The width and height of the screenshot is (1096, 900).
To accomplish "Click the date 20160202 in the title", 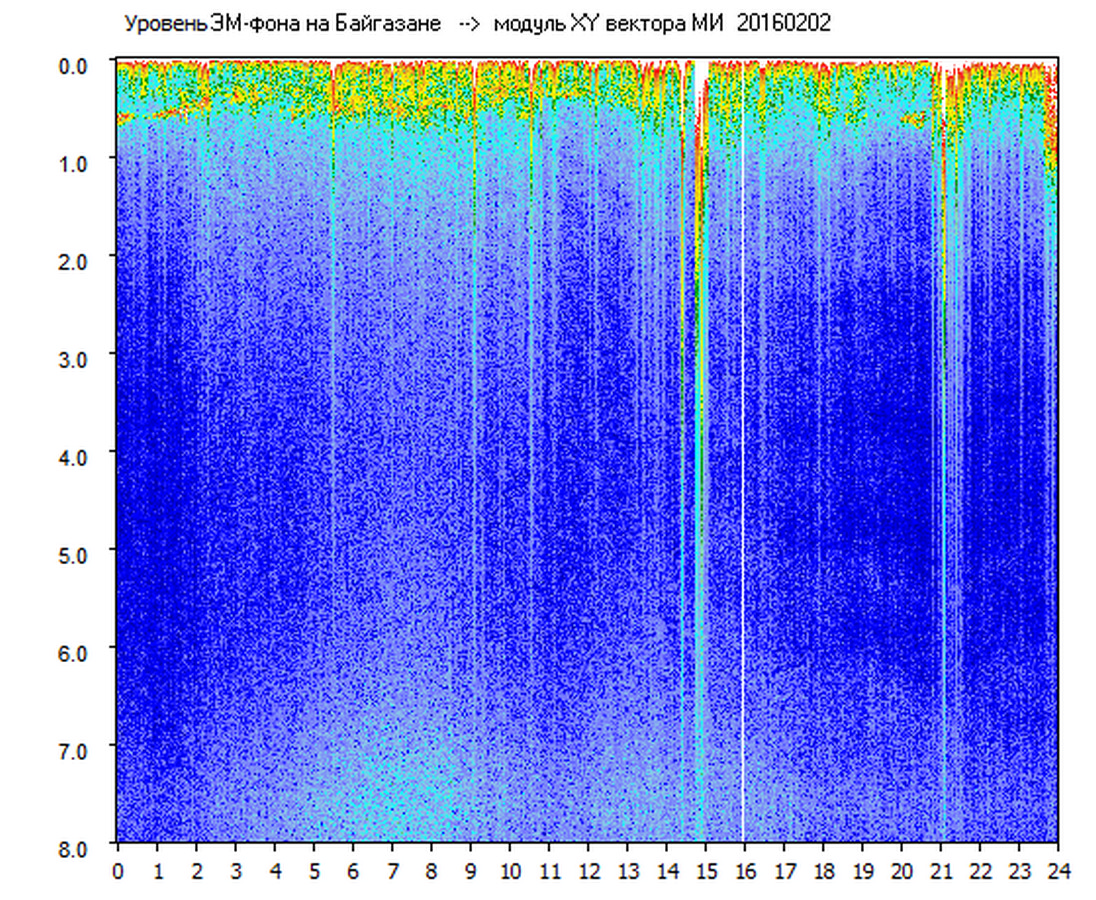I will click(783, 24).
